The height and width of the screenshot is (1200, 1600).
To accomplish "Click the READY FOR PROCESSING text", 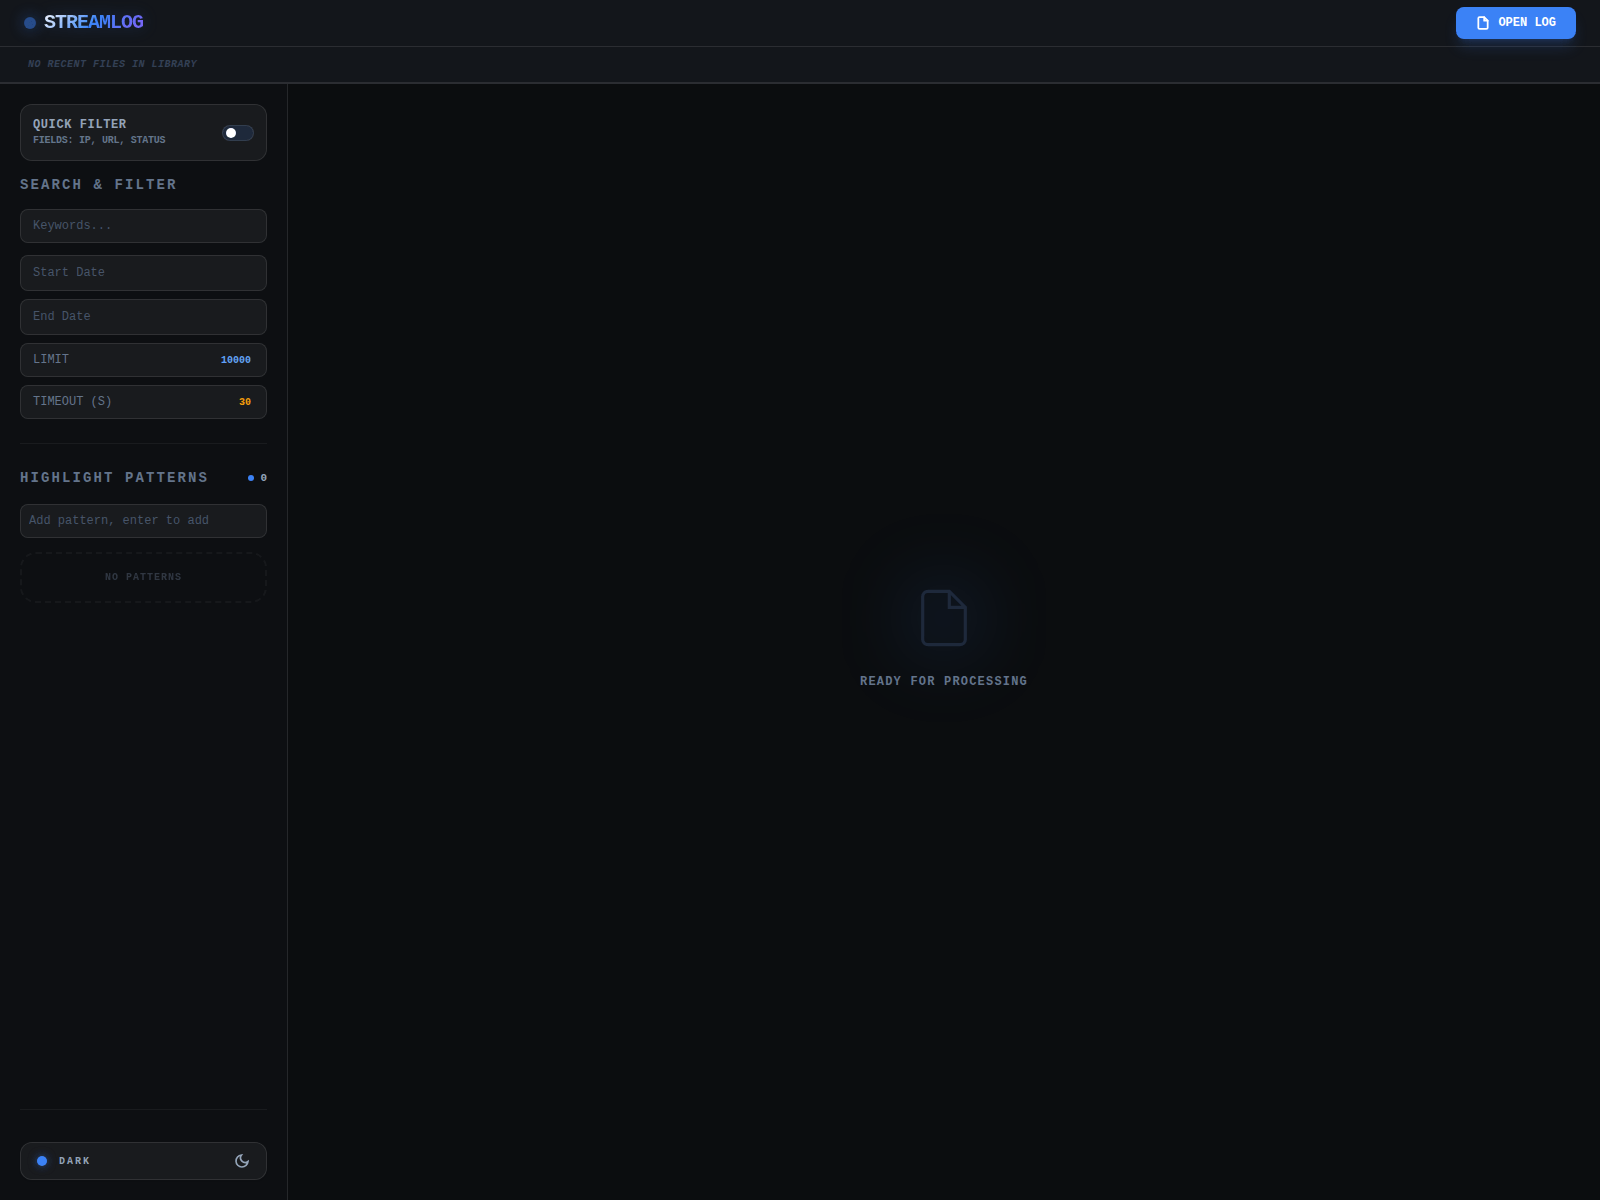I will (943, 681).
